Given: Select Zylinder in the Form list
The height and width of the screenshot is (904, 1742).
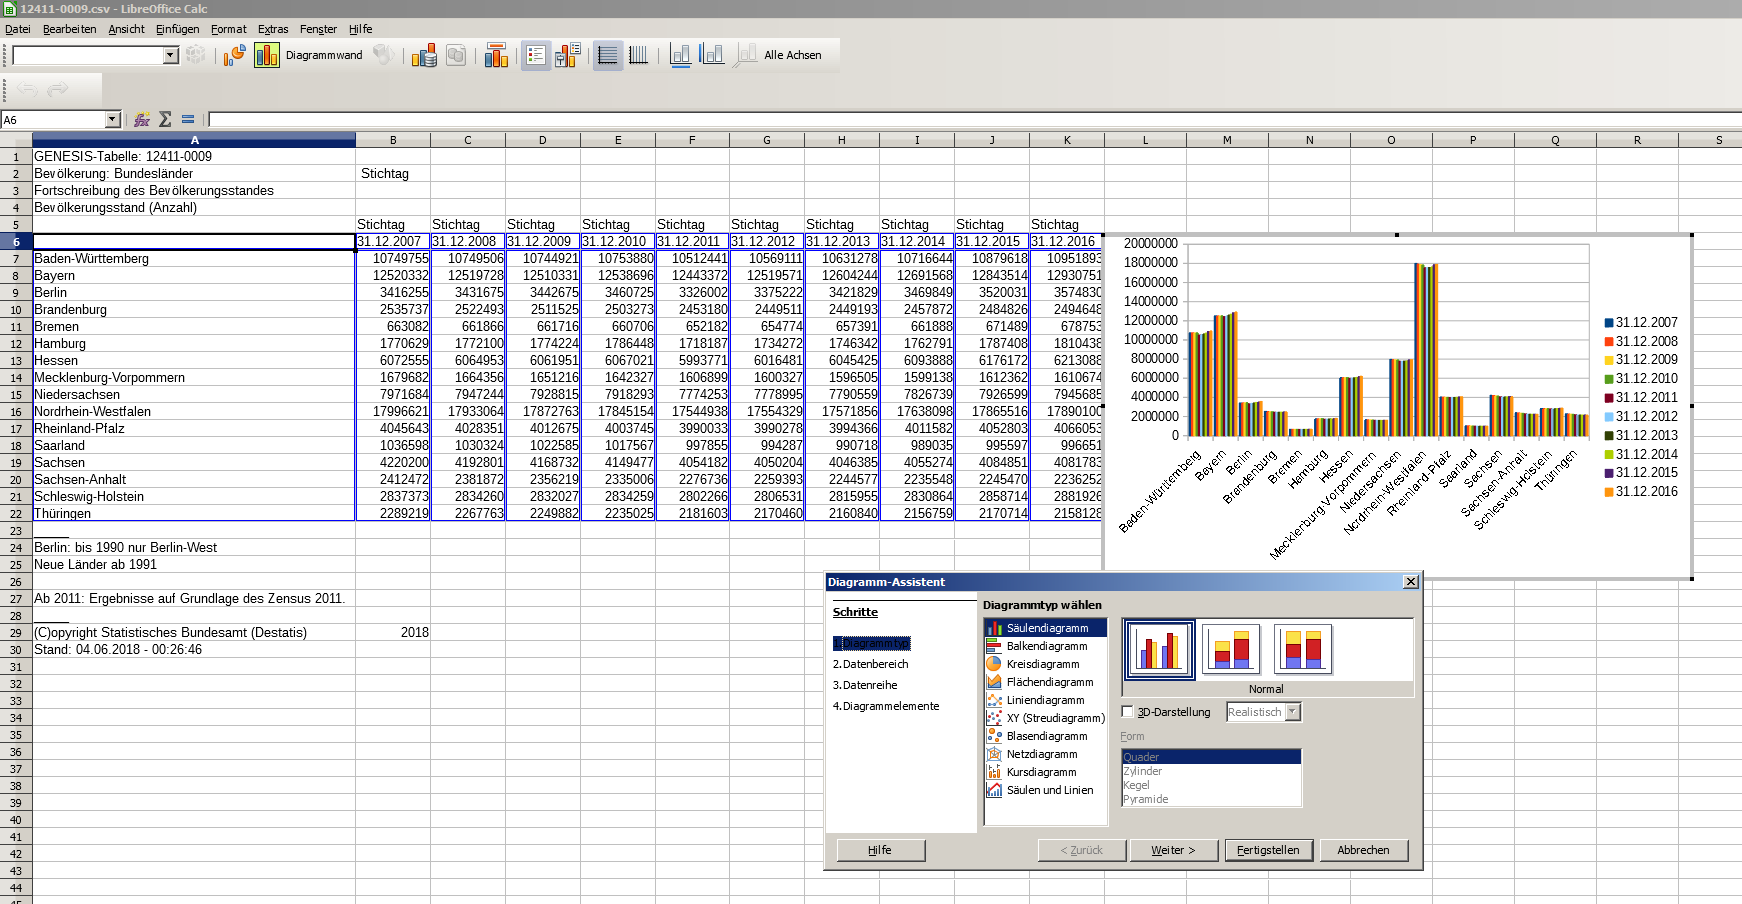Looking at the screenshot, I should point(1211,771).
